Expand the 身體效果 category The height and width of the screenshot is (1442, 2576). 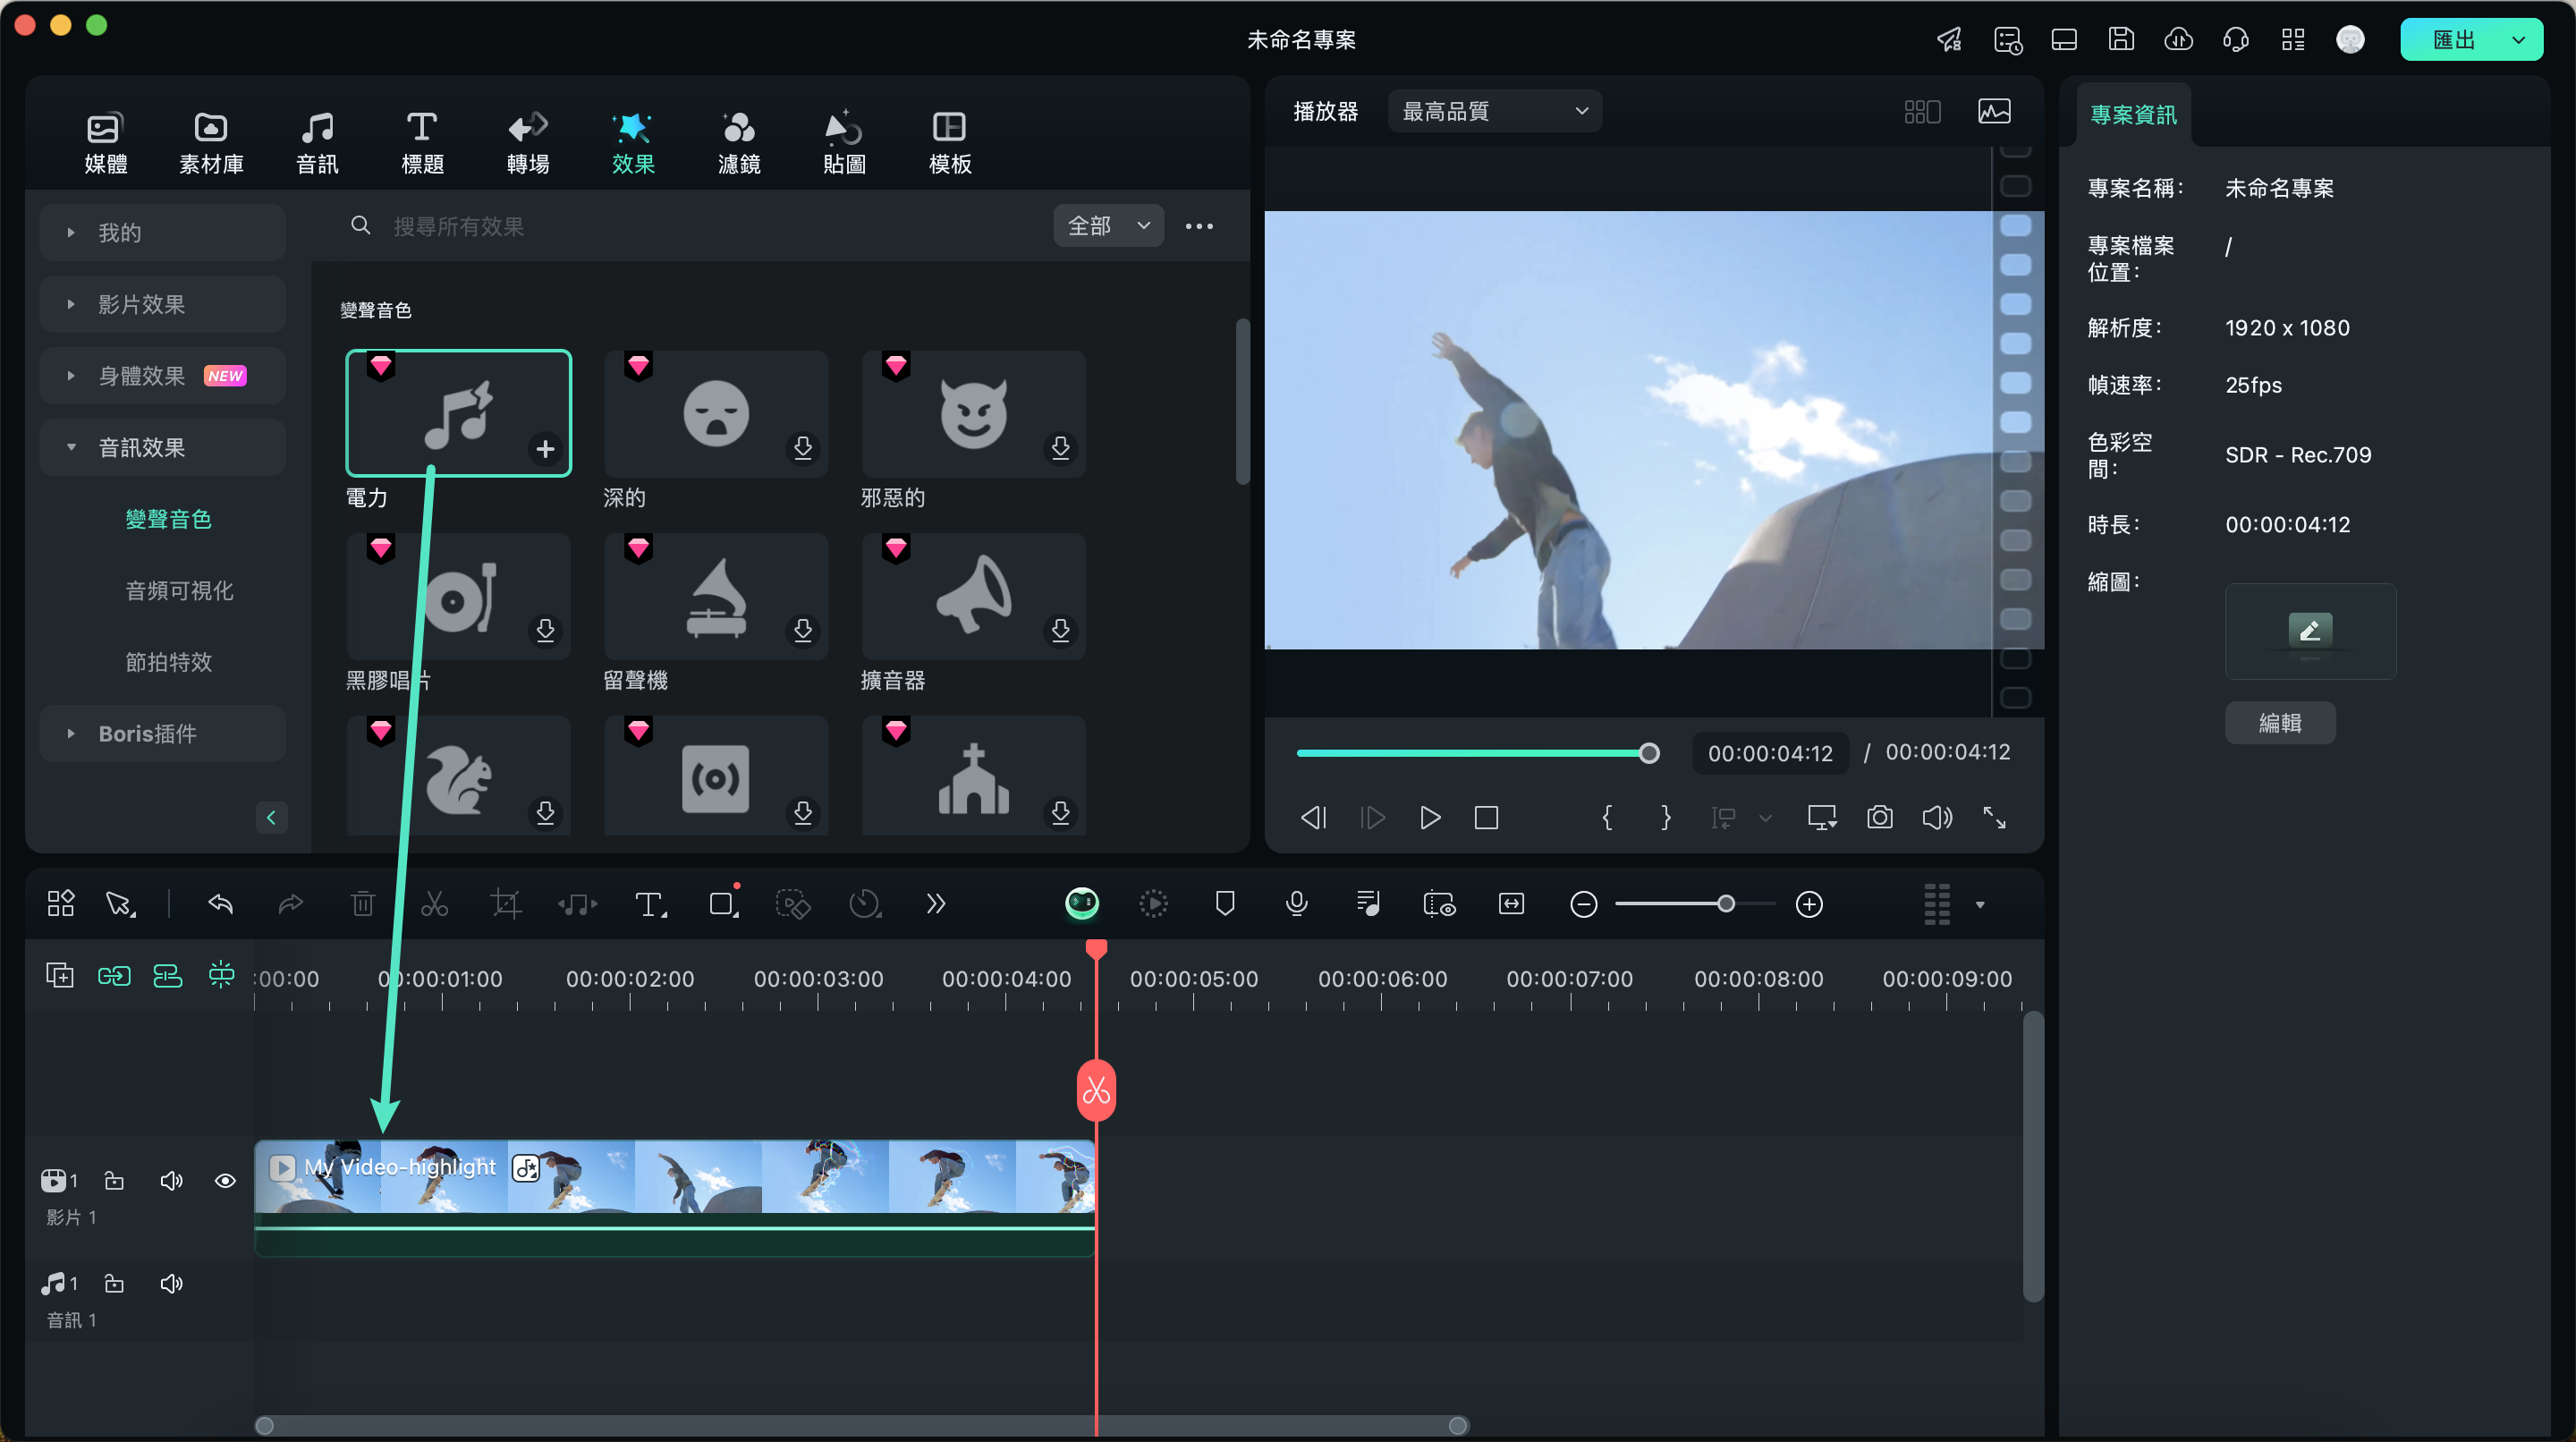[162, 376]
